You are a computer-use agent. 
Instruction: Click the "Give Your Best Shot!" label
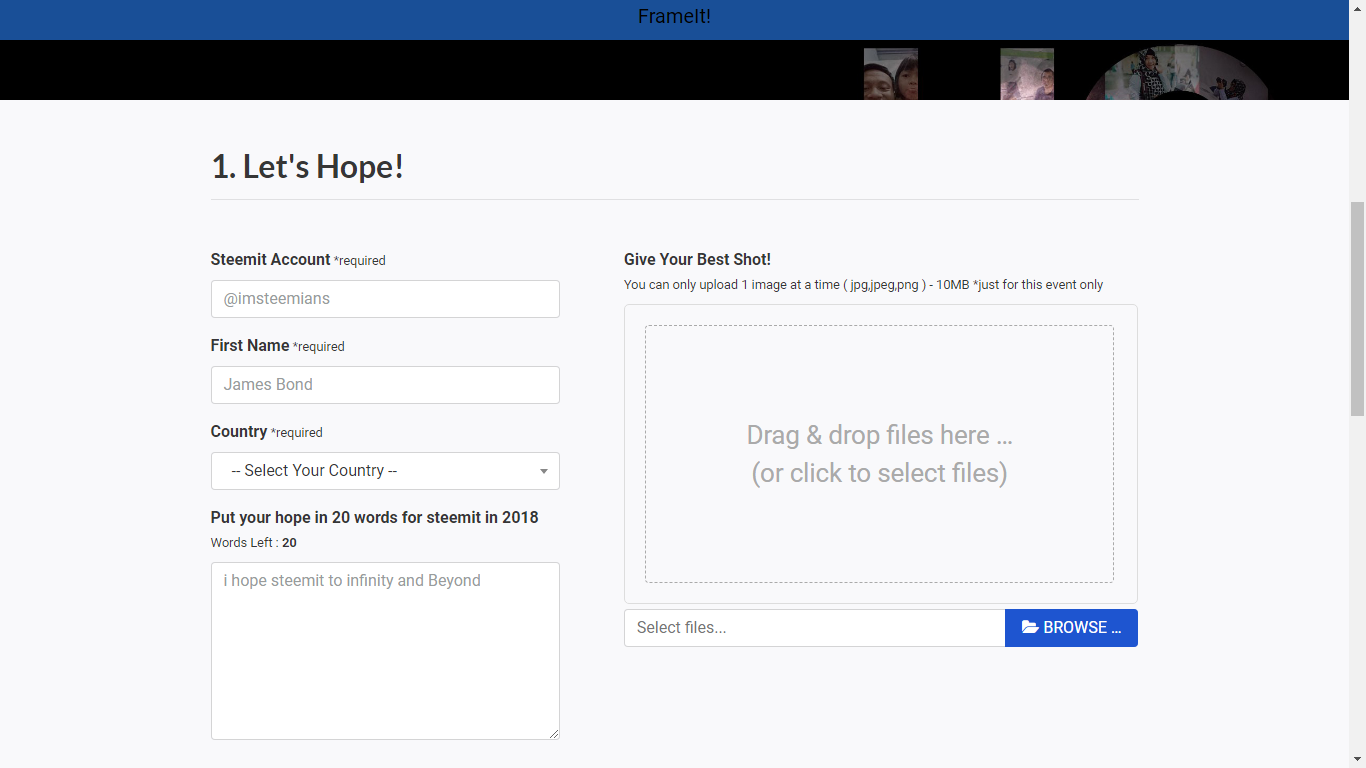click(x=697, y=259)
